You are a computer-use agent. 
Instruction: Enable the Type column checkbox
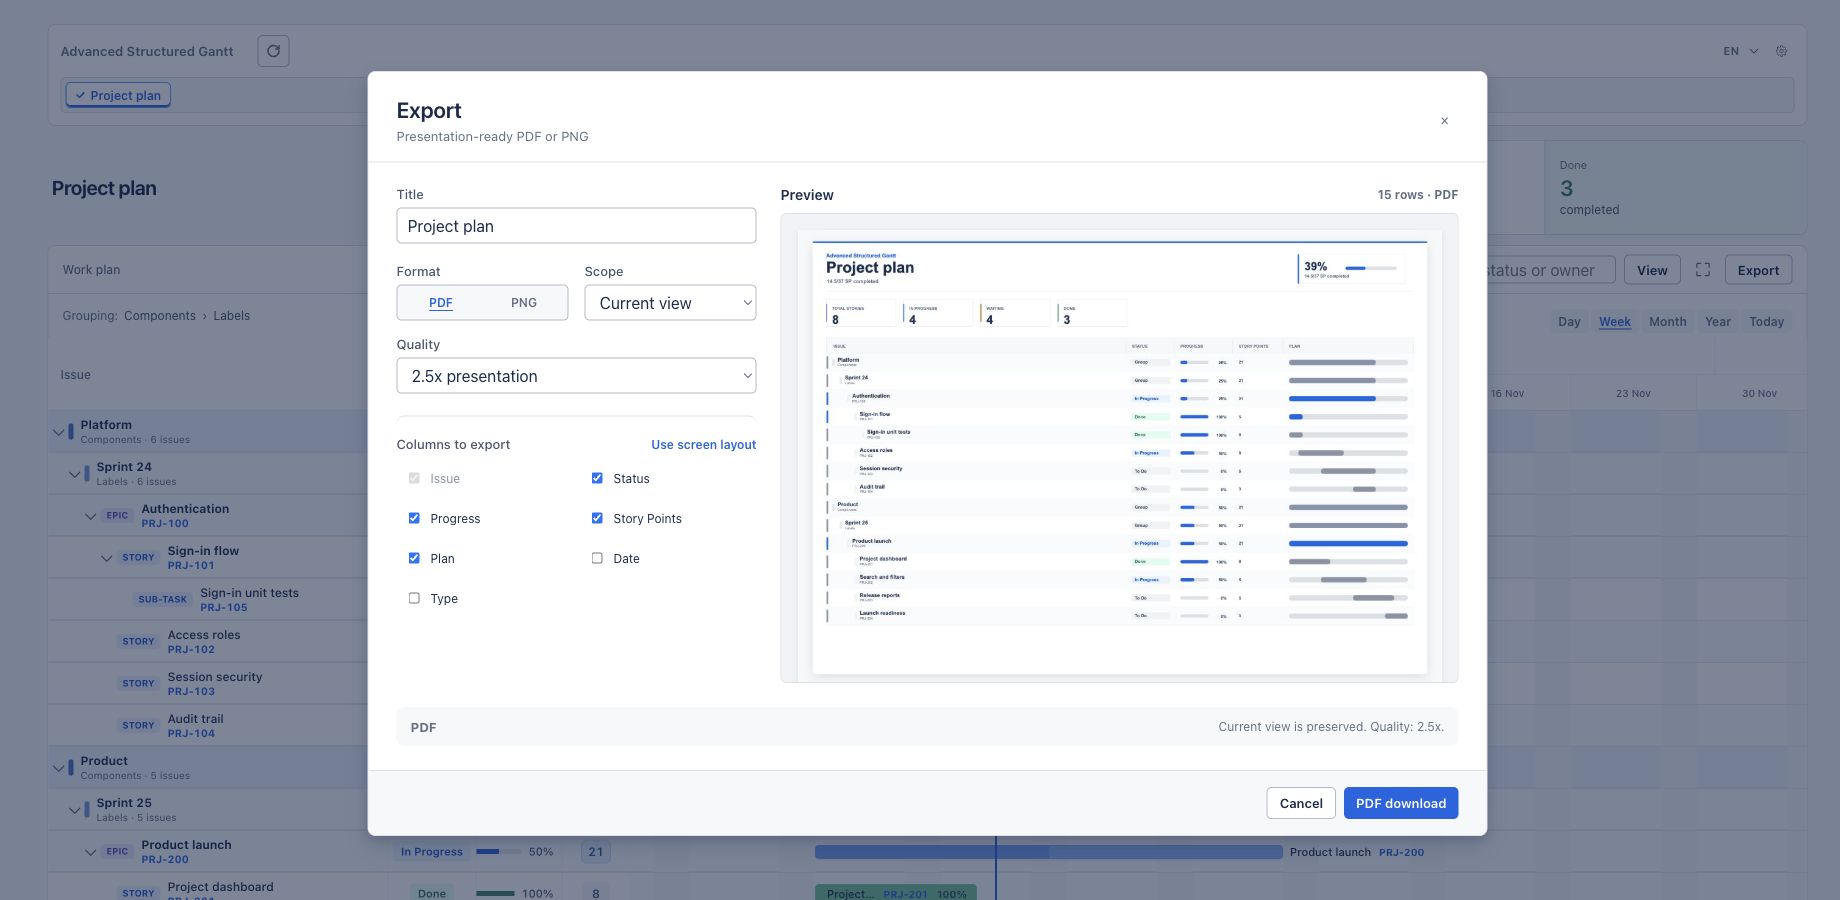click(x=414, y=598)
